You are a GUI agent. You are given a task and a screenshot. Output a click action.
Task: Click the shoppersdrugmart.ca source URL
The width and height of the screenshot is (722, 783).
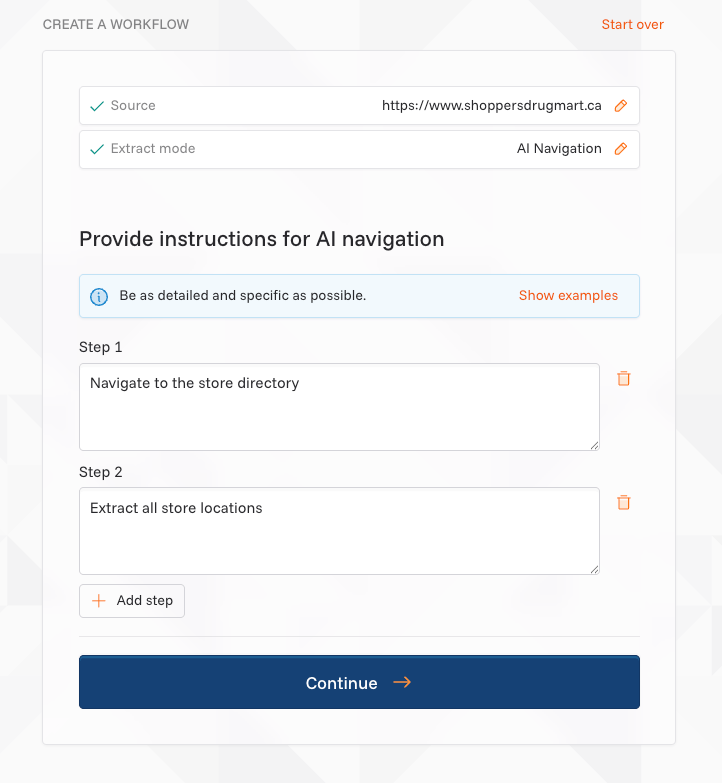coord(491,106)
